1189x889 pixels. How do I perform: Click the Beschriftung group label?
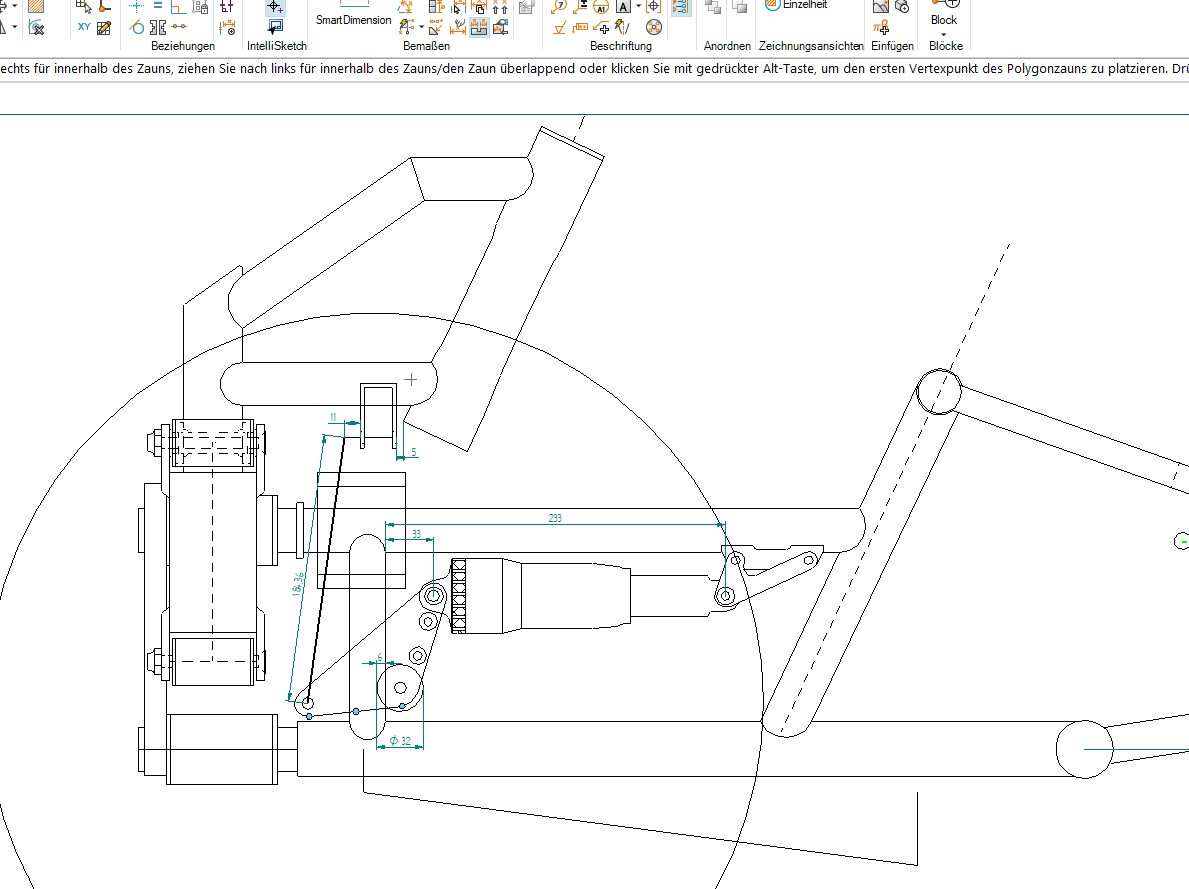[x=621, y=45]
